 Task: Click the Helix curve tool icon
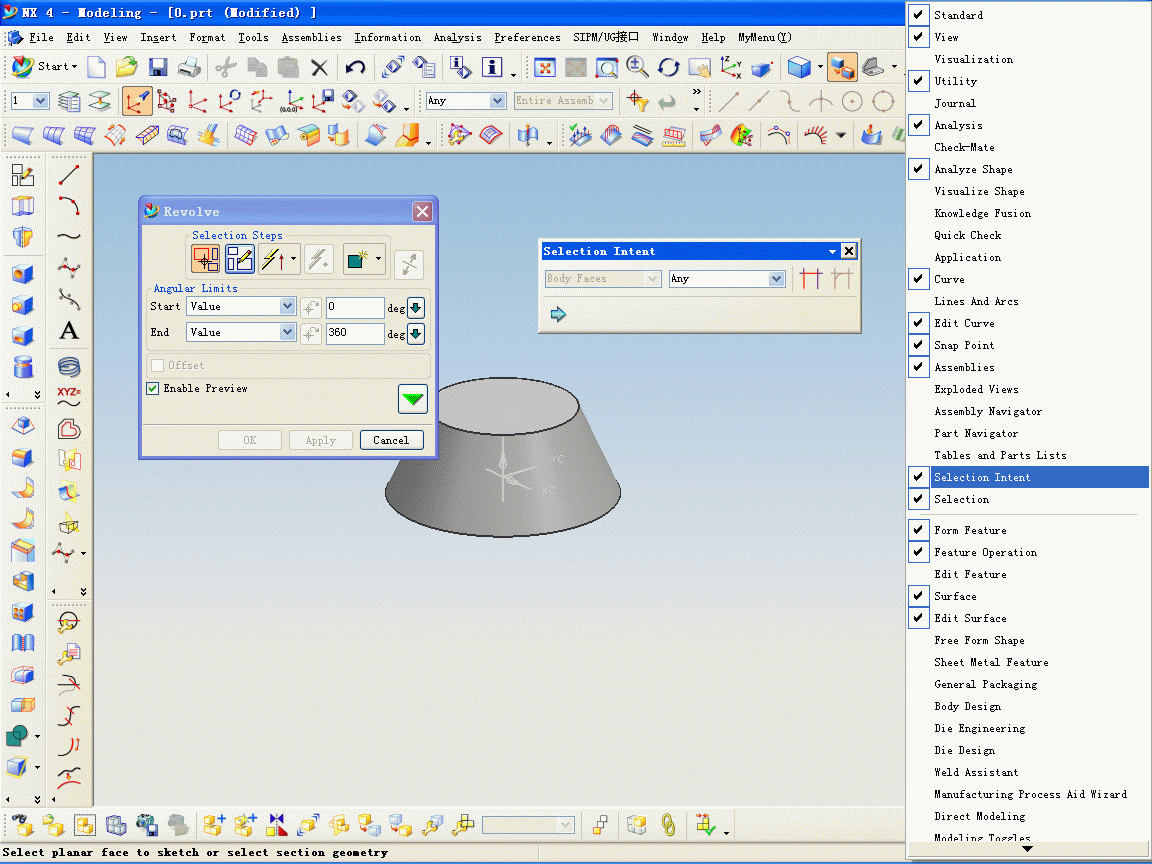click(x=69, y=367)
